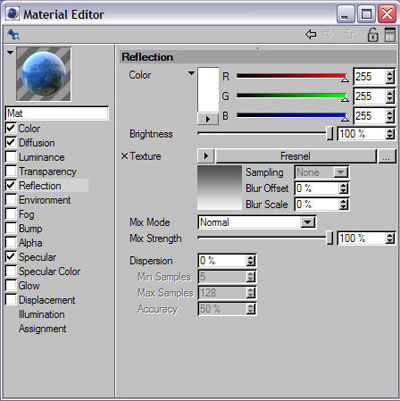Image resolution: width=400 pixels, height=401 pixels.
Task: Click the Fresnel texture button
Action: click(x=296, y=156)
